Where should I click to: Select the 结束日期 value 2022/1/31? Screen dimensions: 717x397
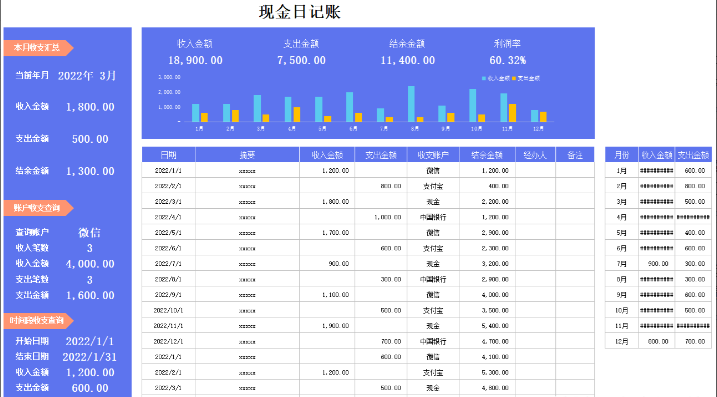[x=90, y=357]
